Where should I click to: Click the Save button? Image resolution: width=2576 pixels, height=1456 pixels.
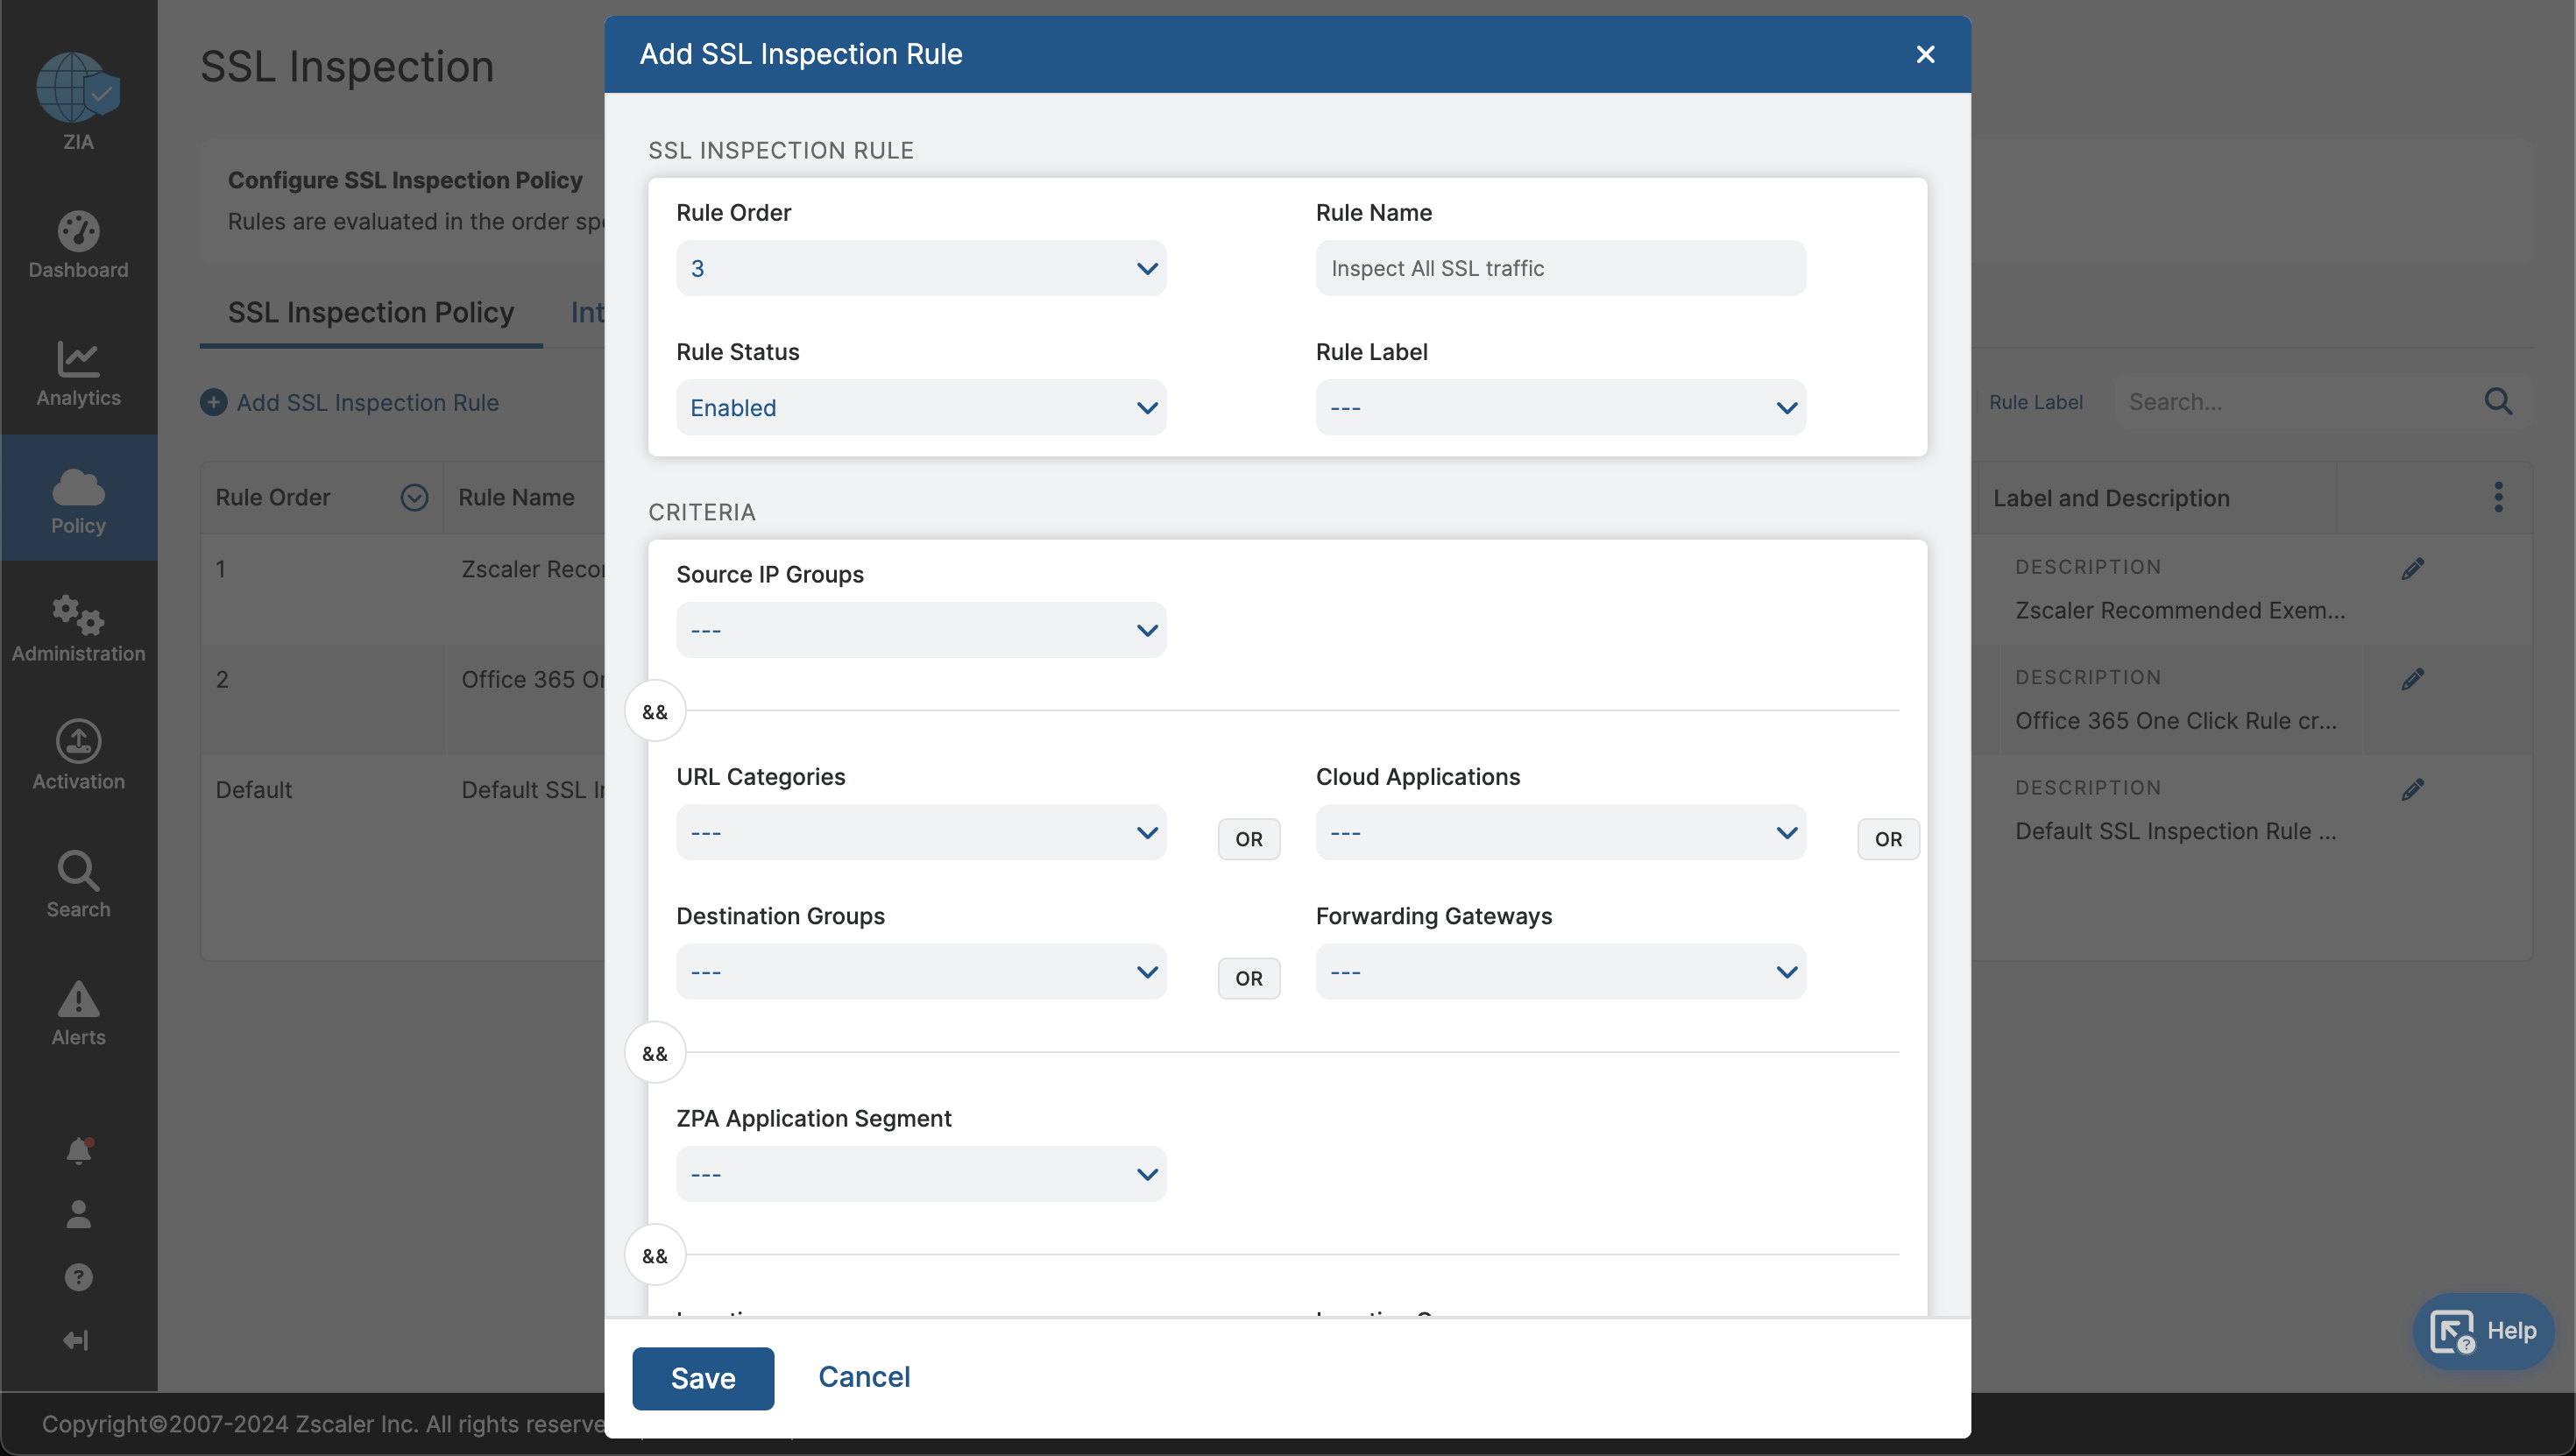(703, 1378)
